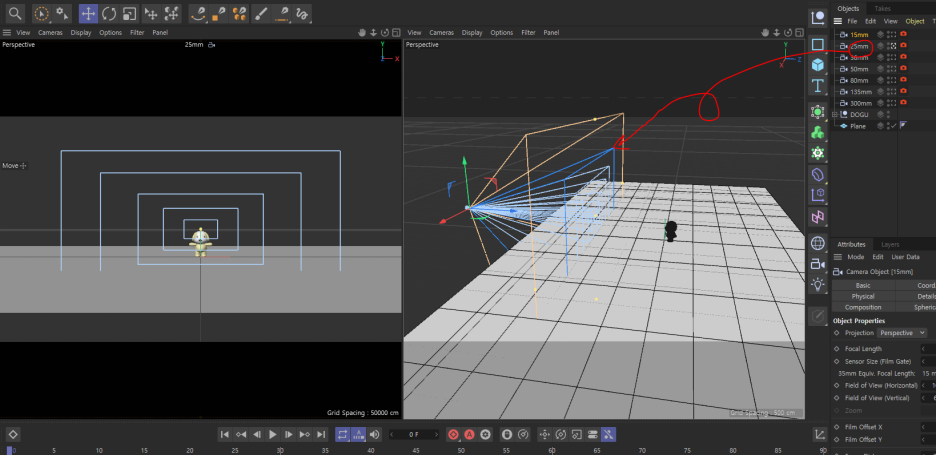Pick the paint brush tool

pyautogui.click(x=259, y=13)
